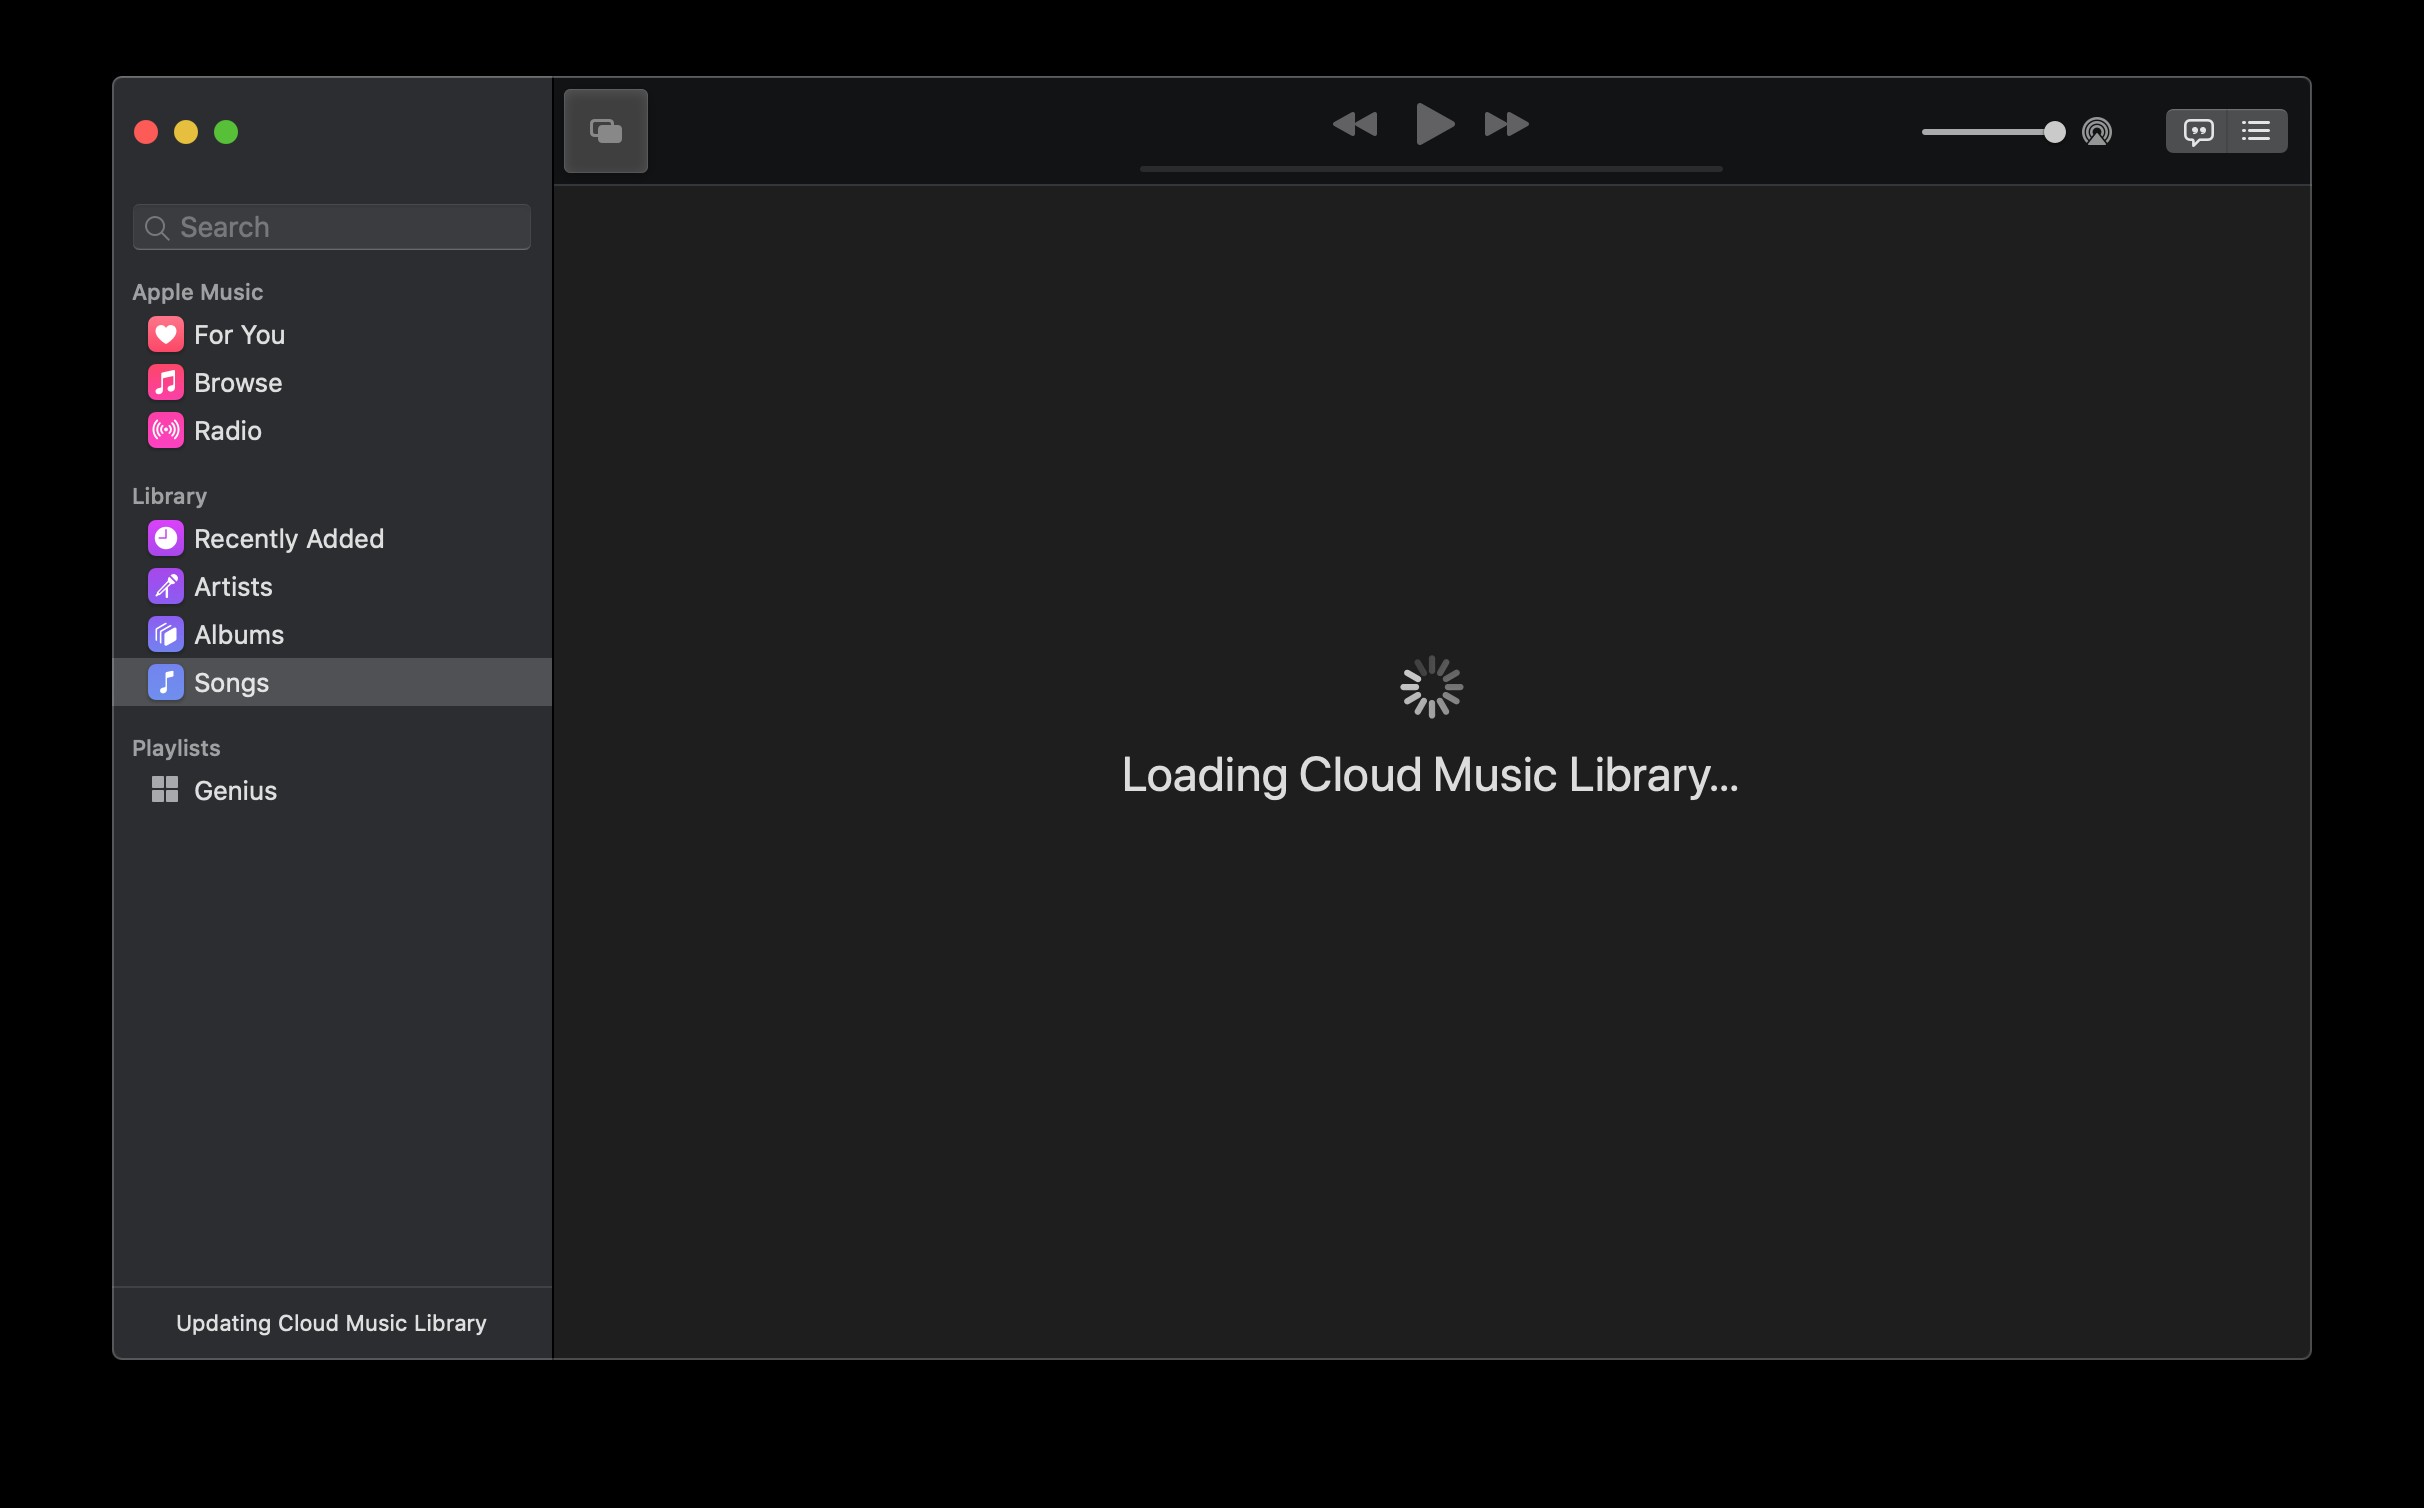Click the Search input field
This screenshot has width=2424, height=1508.
pyautogui.click(x=332, y=228)
